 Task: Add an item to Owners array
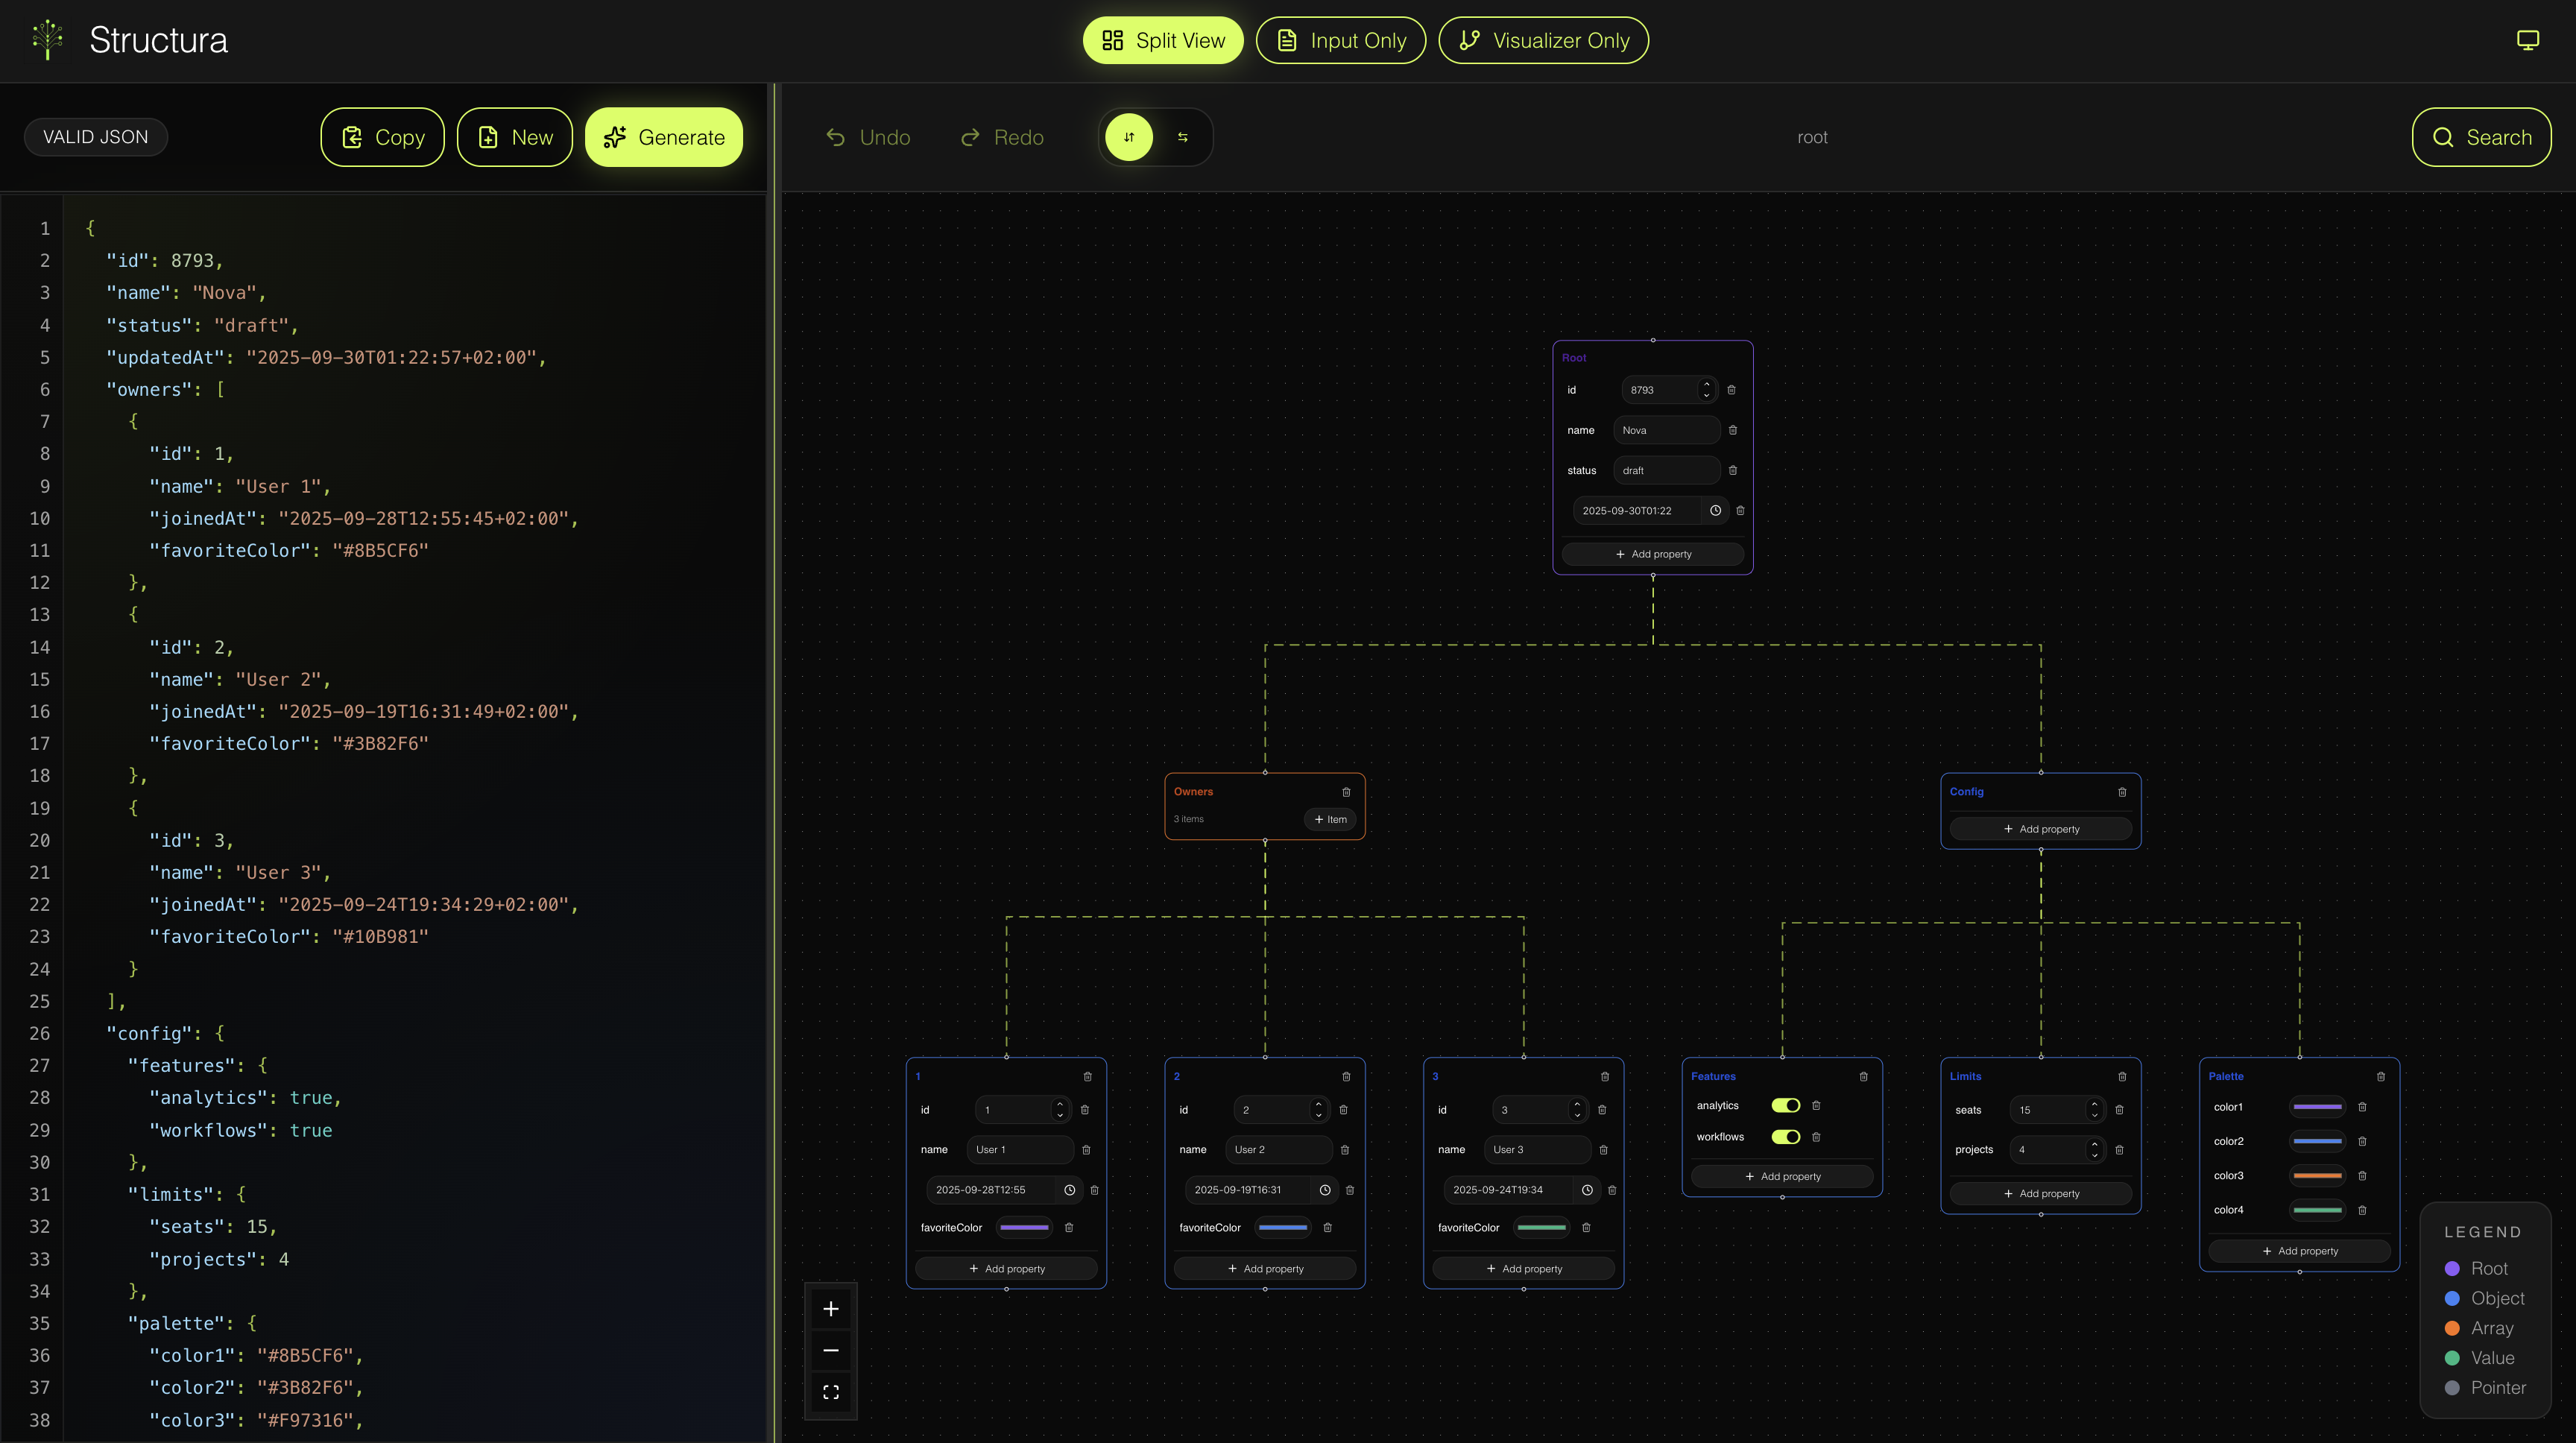(1330, 819)
